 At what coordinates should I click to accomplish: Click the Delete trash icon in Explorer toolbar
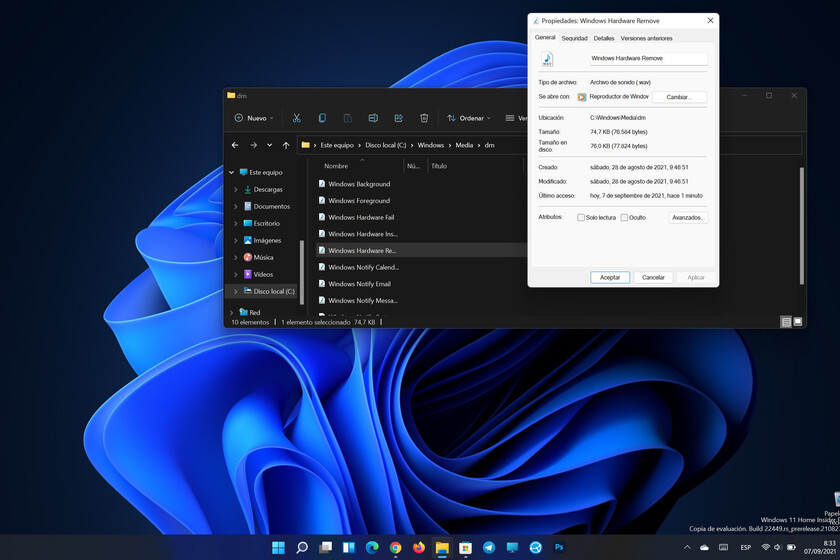[x=424, y=118]
